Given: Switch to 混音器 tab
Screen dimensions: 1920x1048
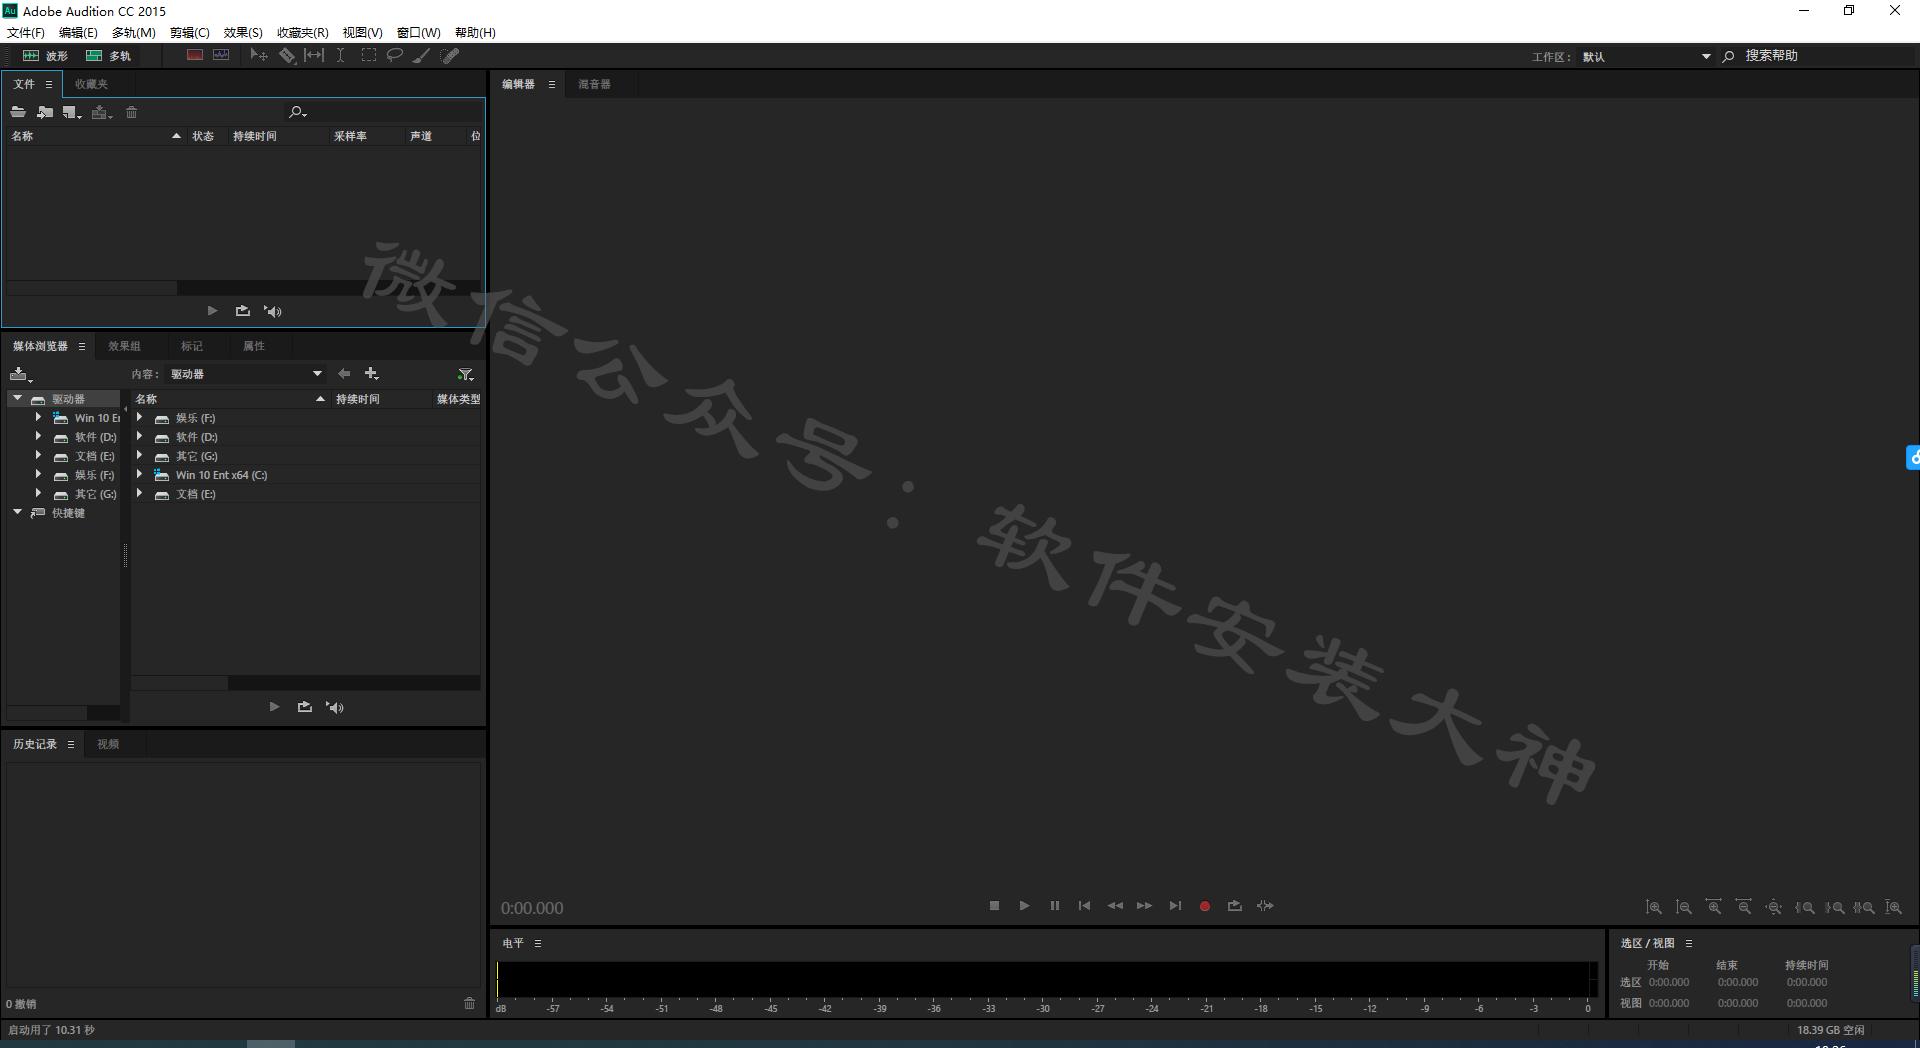Looking at the screenshot, I should 594,84.
